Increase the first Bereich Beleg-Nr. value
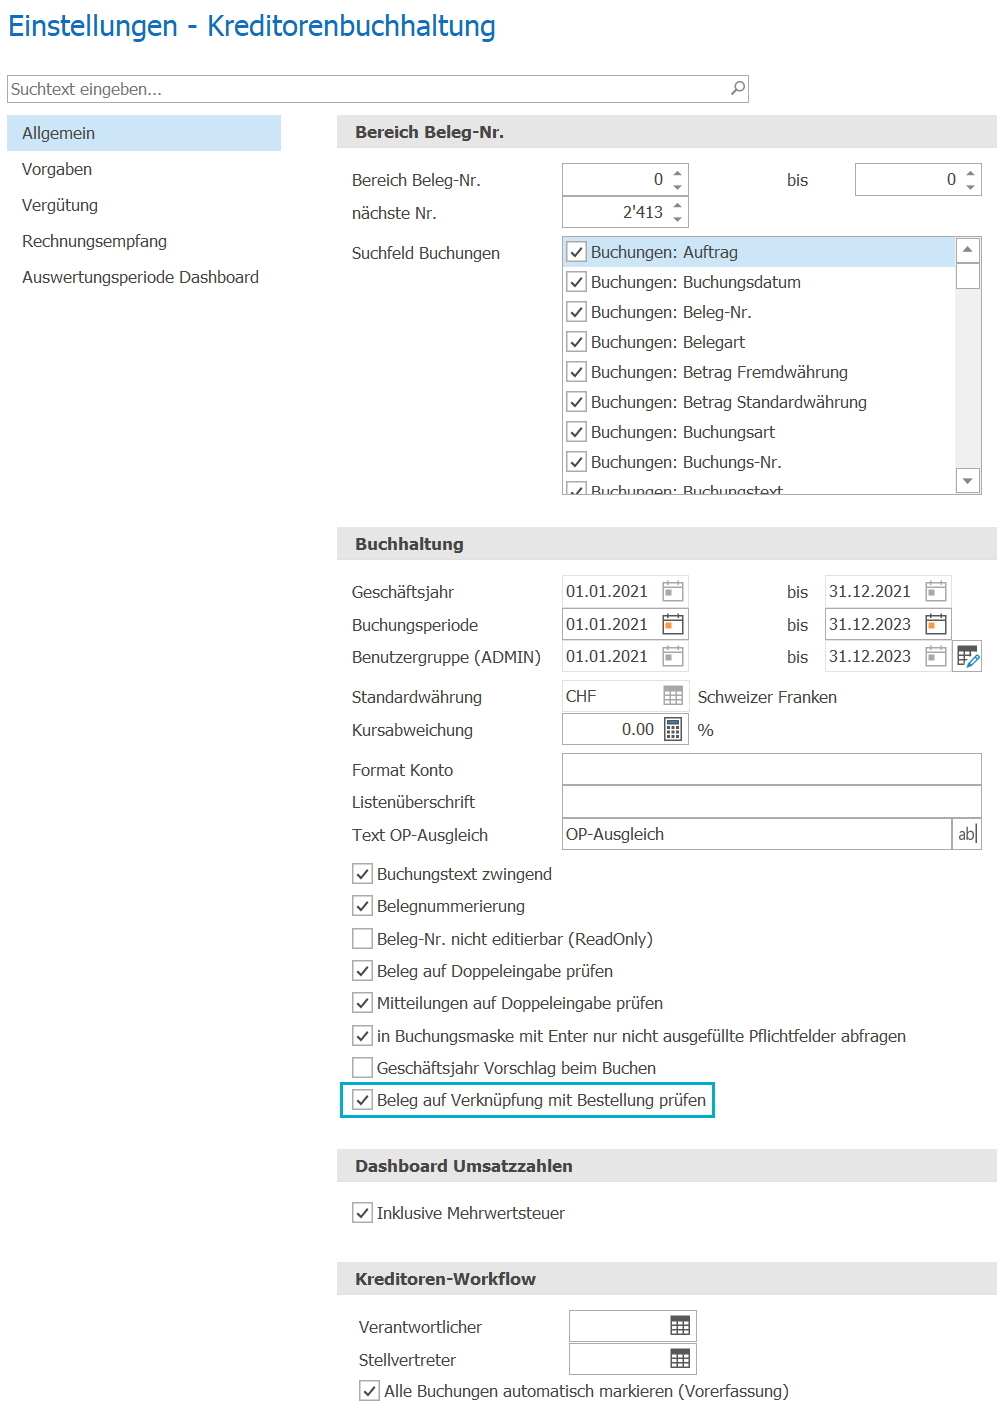Screen dimensions: 1006x1411 678,172
